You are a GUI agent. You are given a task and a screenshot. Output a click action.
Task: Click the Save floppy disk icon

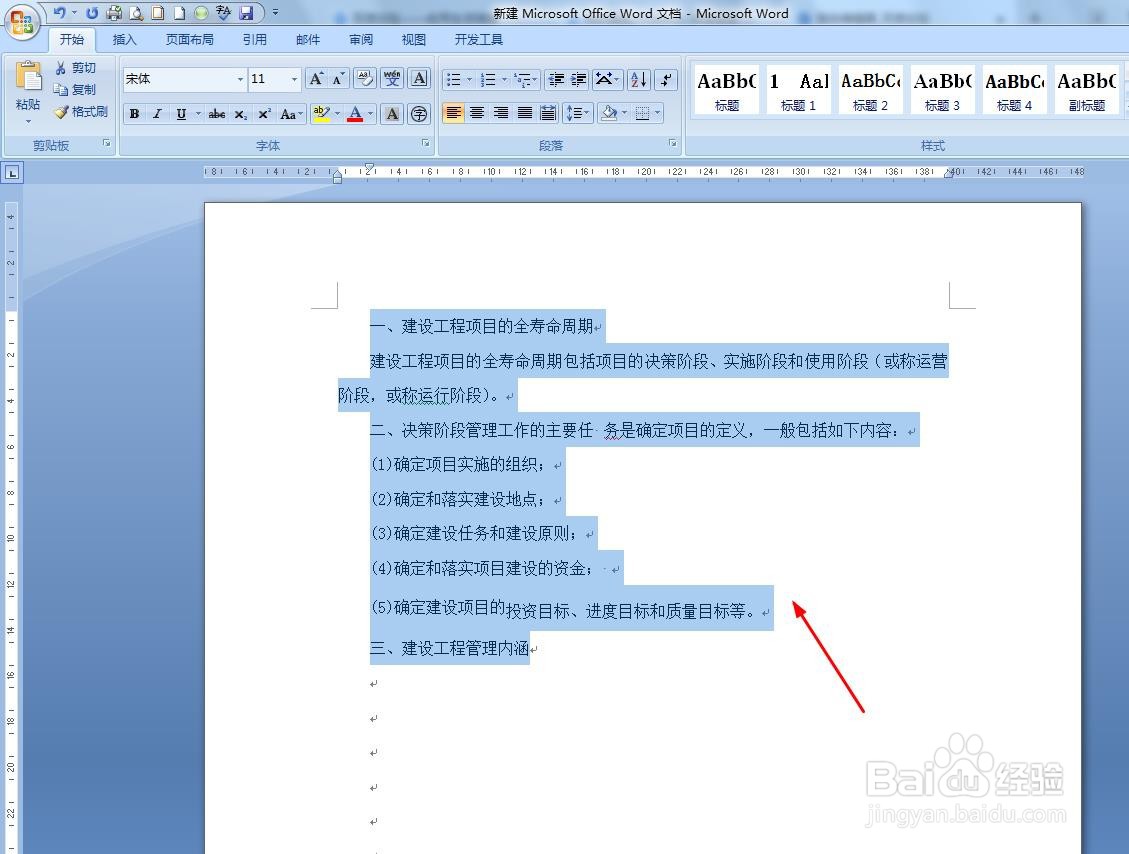(246, 12)
